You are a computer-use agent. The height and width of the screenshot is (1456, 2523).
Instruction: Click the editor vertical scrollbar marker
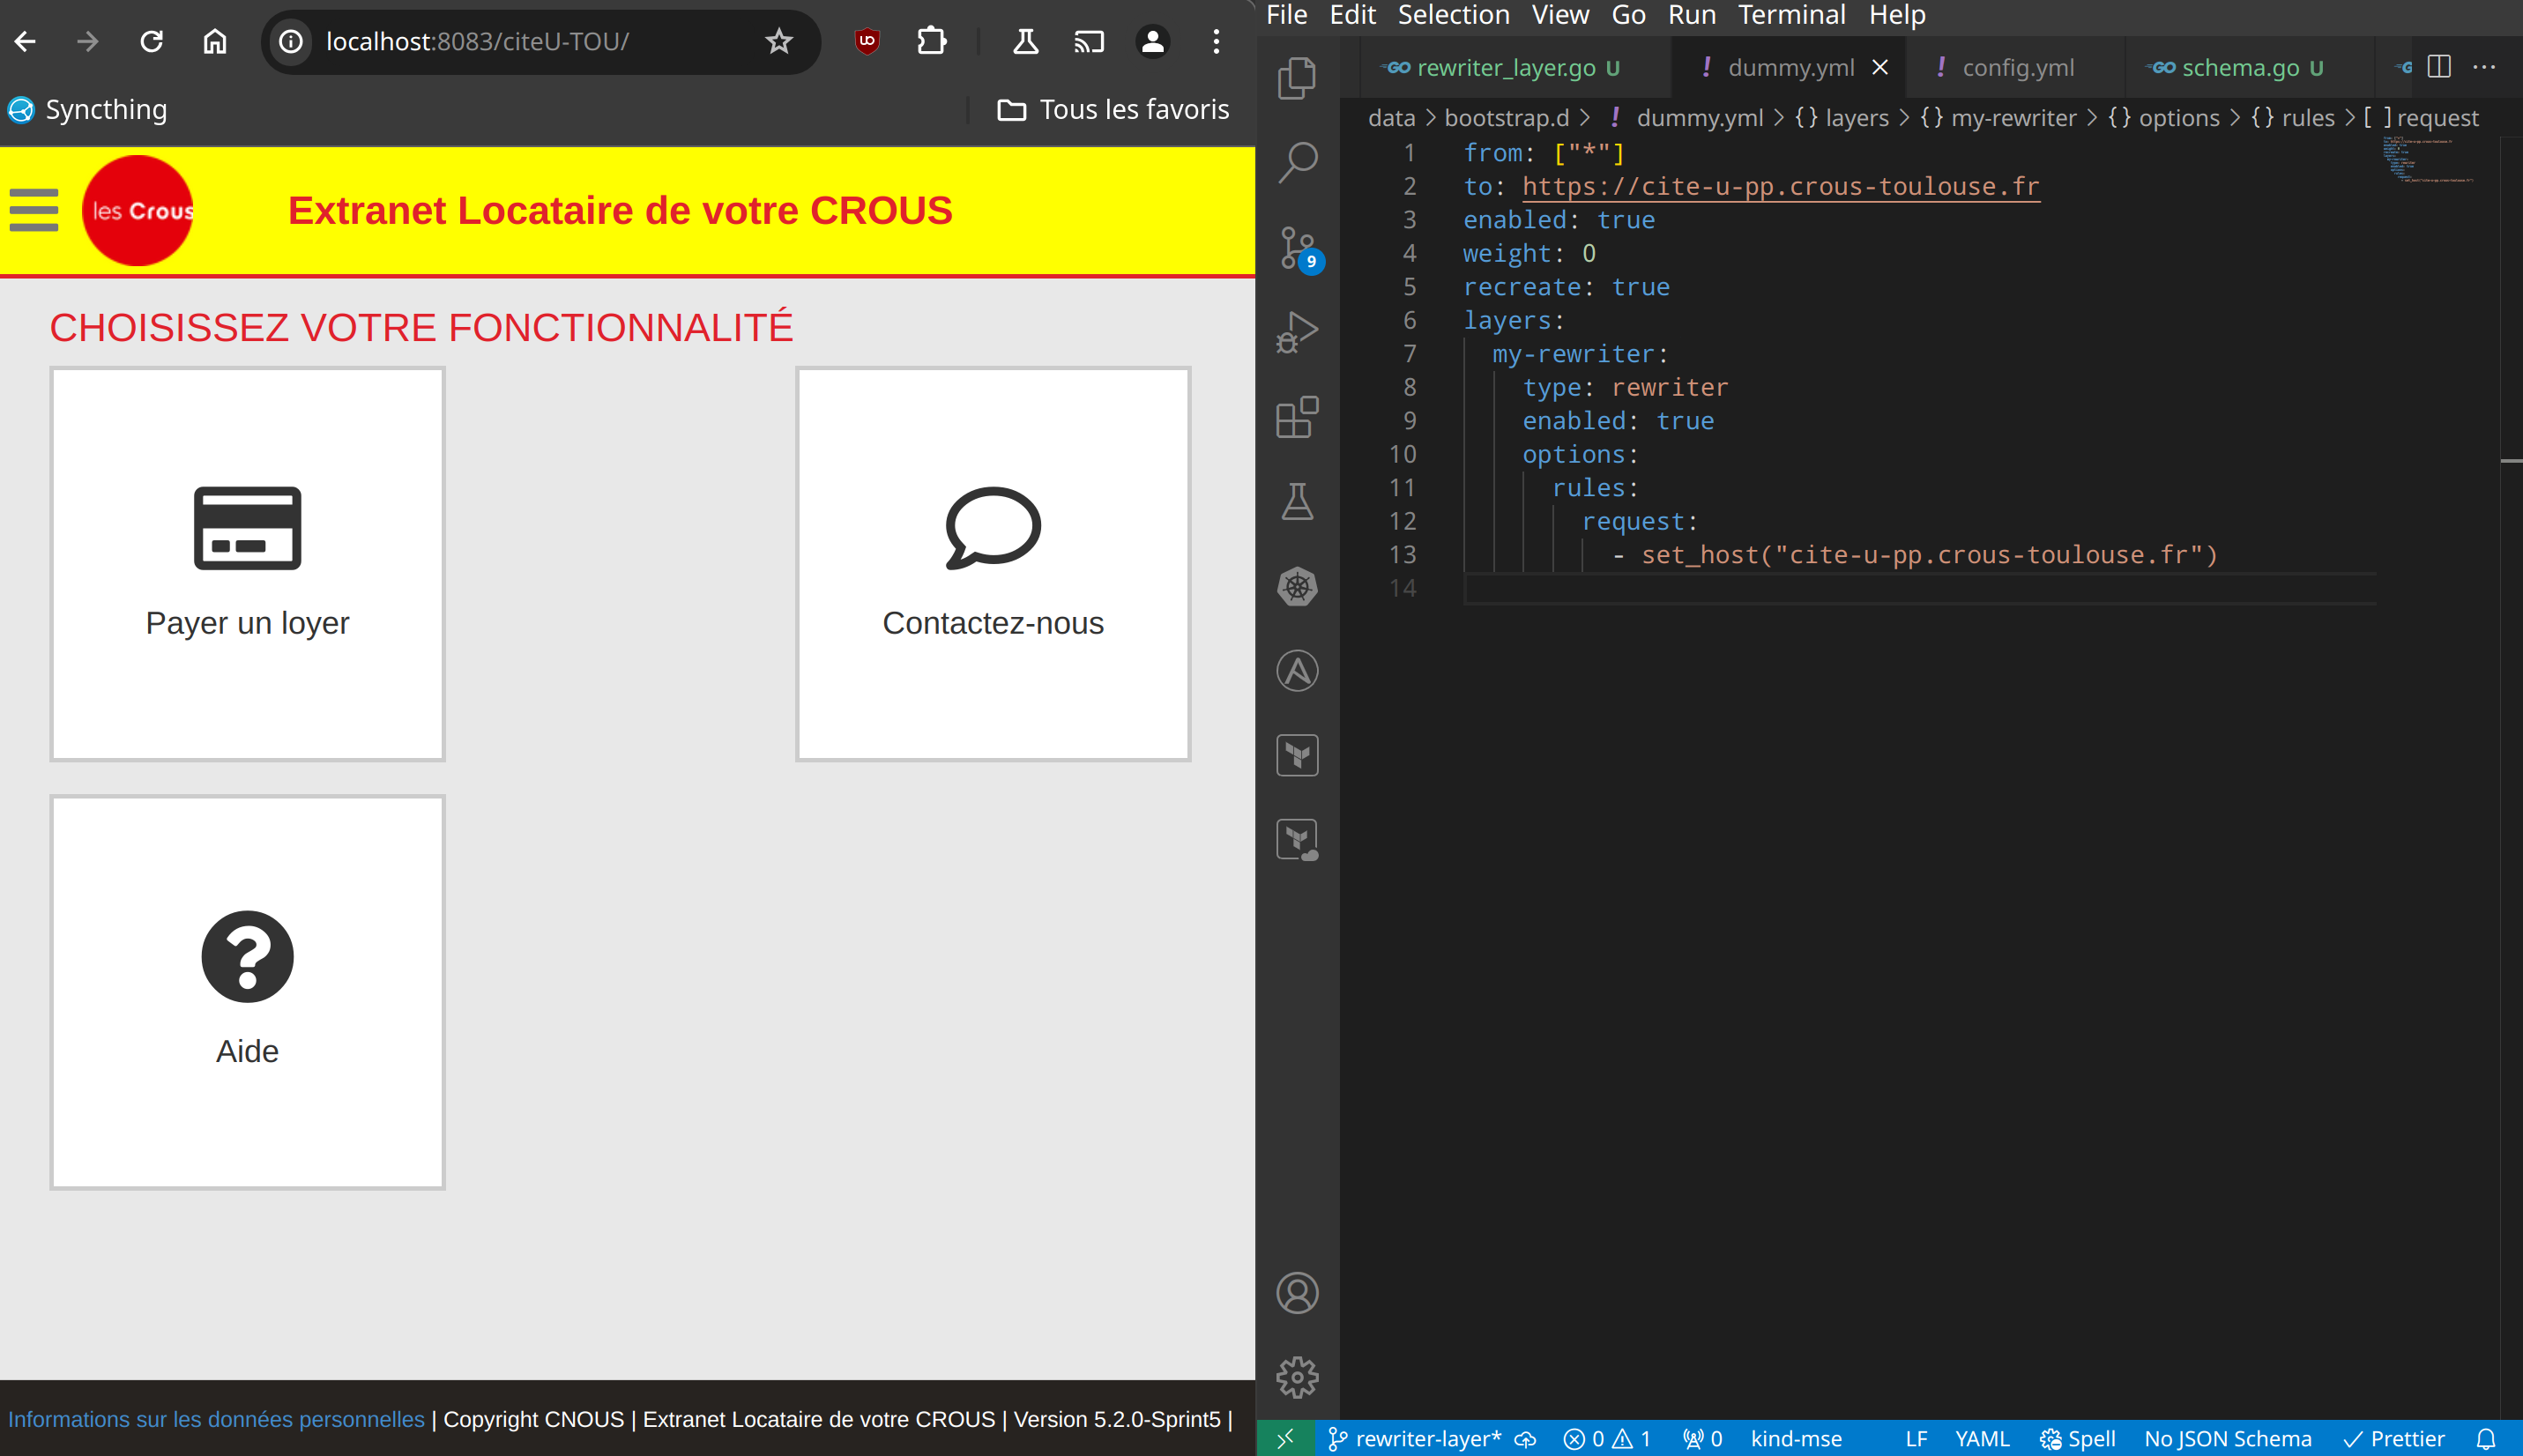(2510, 460)
